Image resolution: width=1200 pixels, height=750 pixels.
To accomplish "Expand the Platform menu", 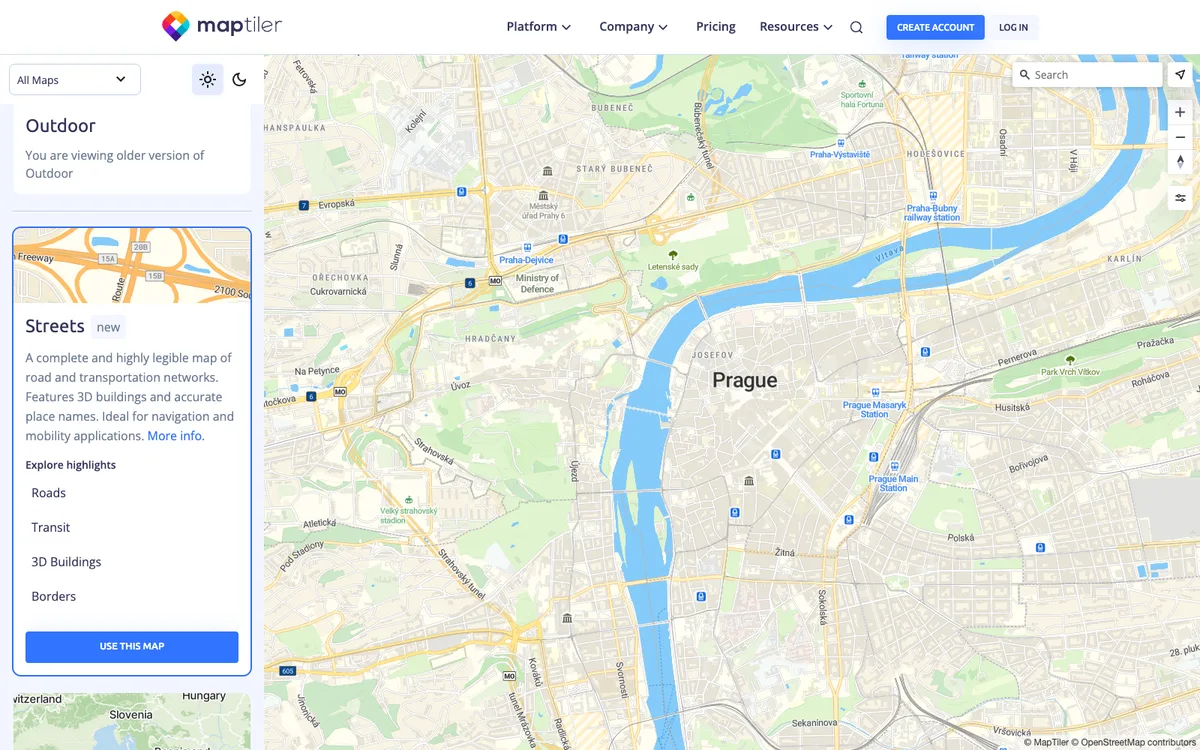I will point(539,27).
